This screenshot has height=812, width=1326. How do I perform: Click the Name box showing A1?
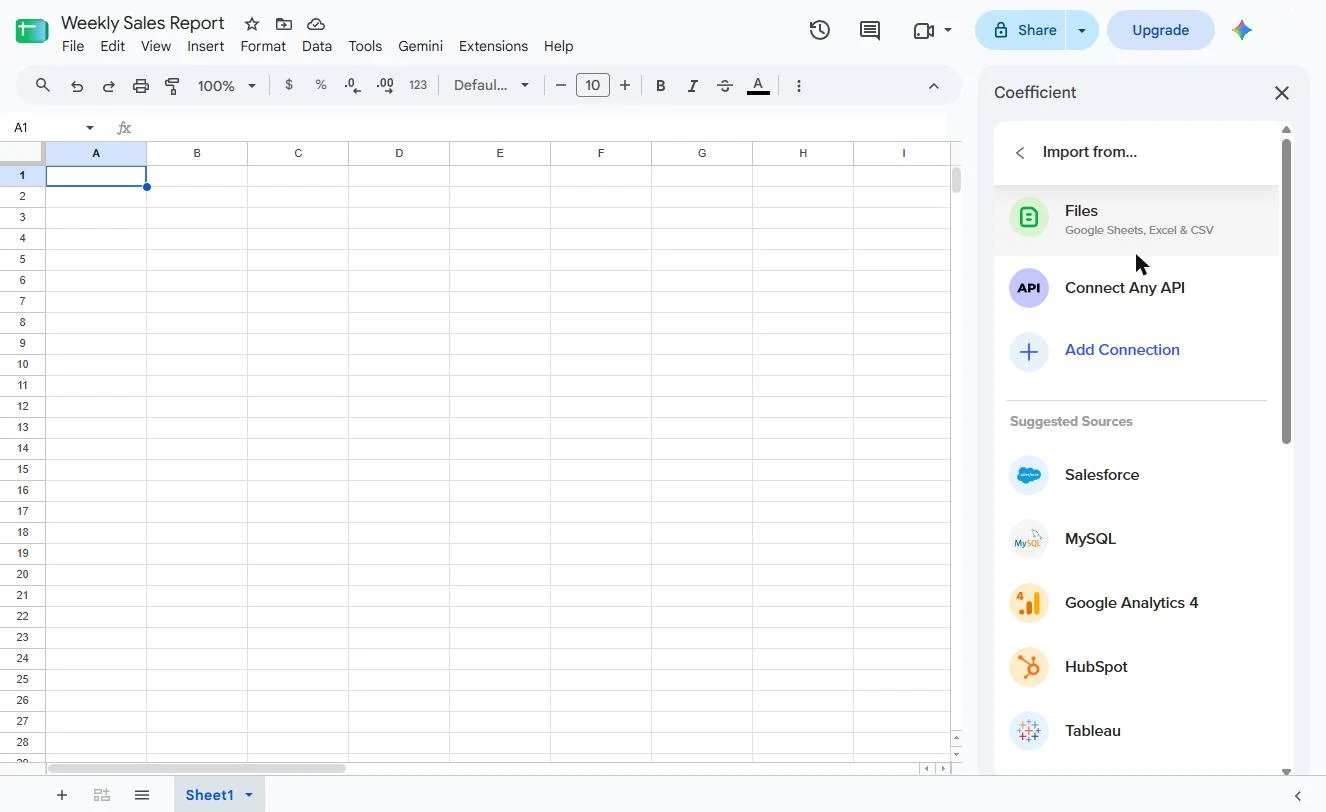point(53,127)
